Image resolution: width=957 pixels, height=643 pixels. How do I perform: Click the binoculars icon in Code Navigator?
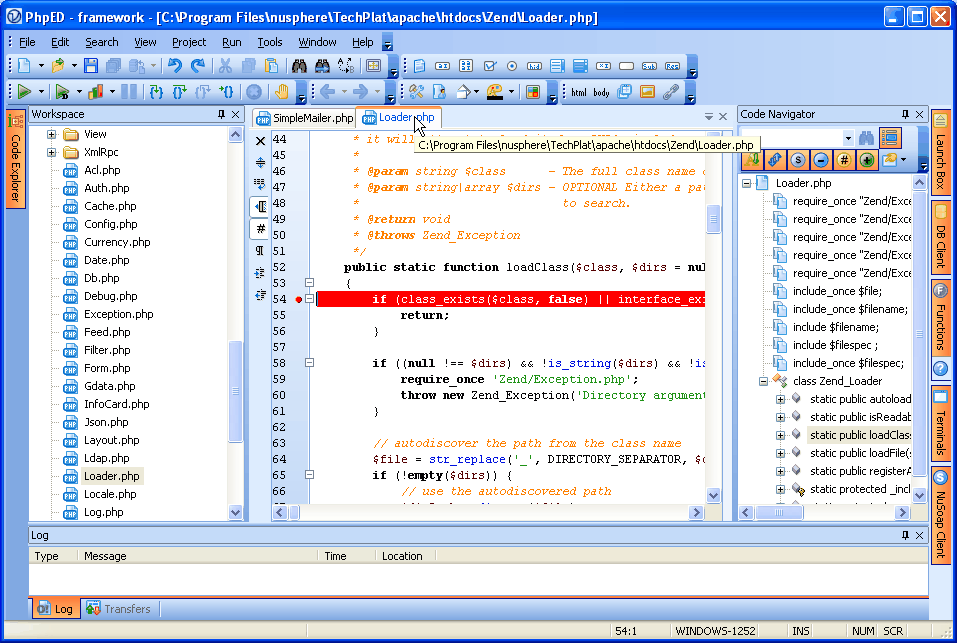pos(866,138)
